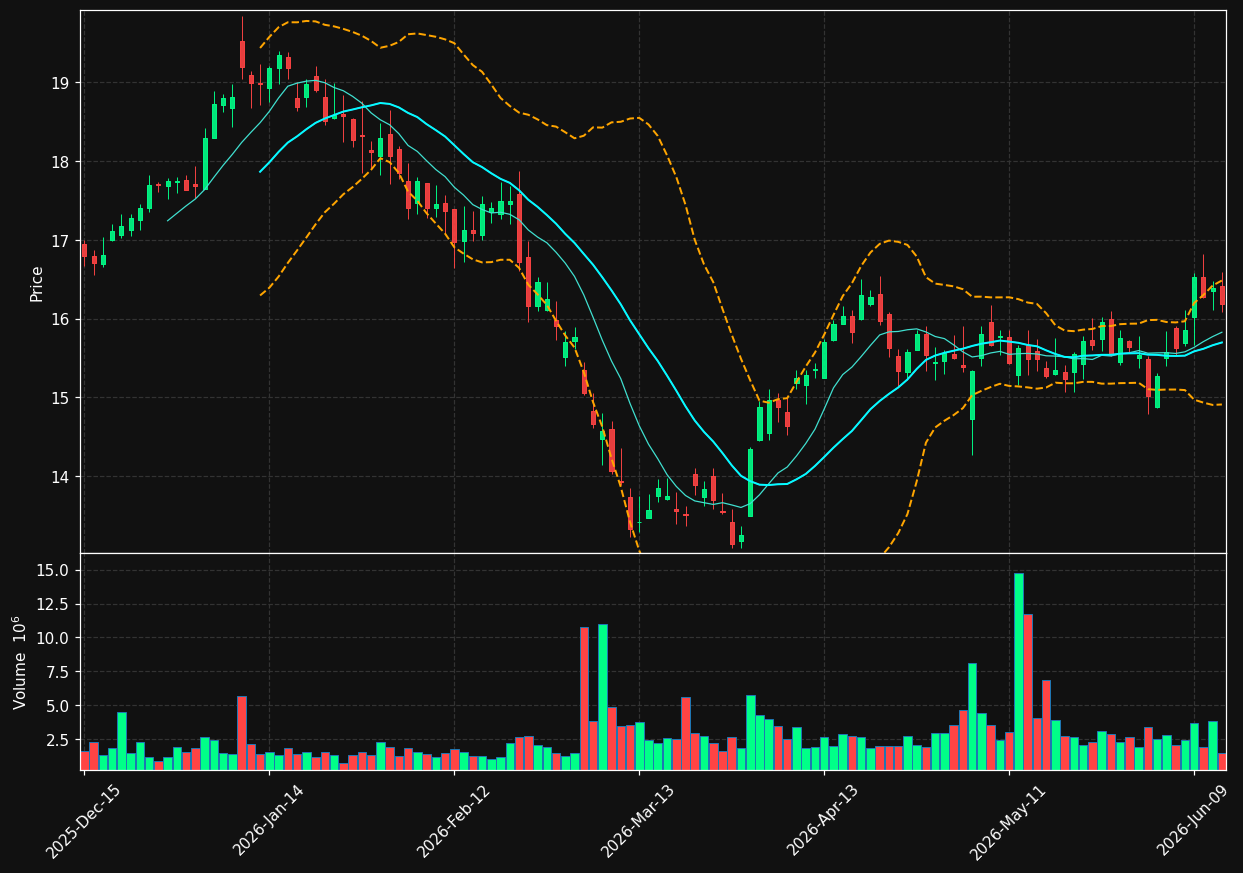Click volume tick label 5.0
This screenshot has height=873, width=1243.
click(58, 706)
